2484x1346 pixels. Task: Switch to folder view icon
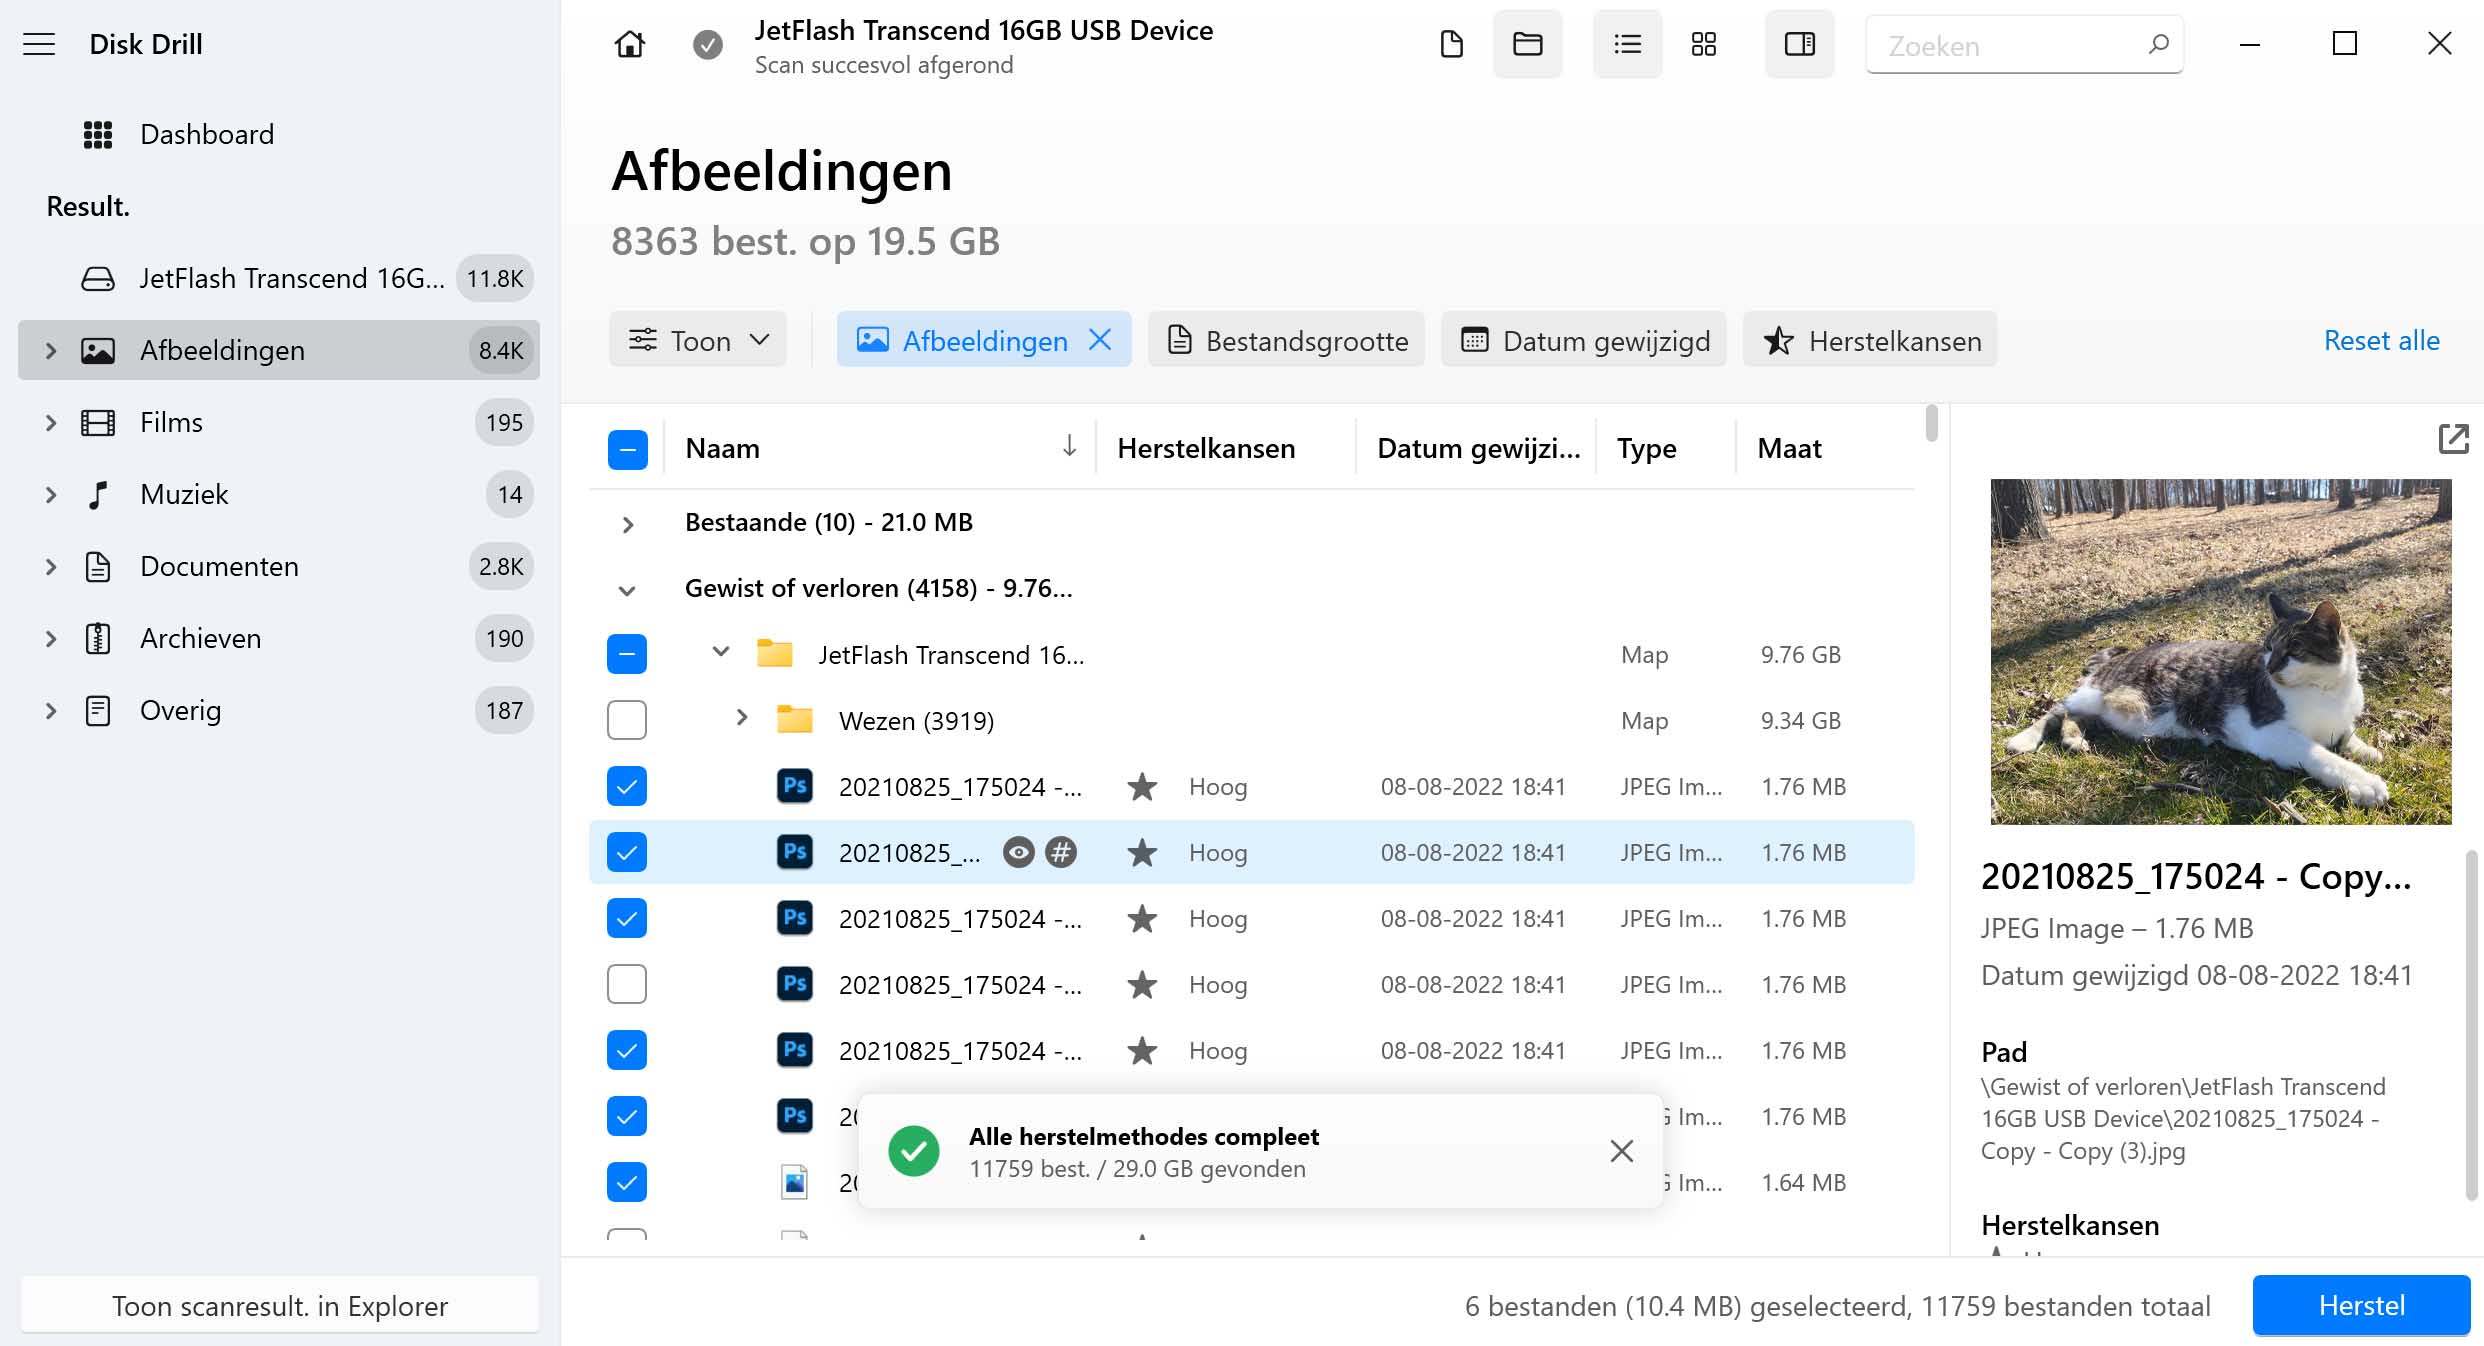point(1527,44)
